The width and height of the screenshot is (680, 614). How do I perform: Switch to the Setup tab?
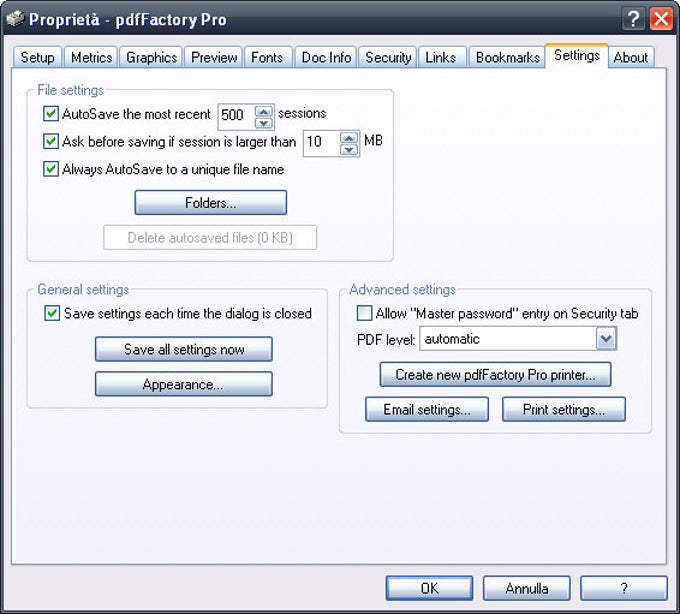point(37,57)
